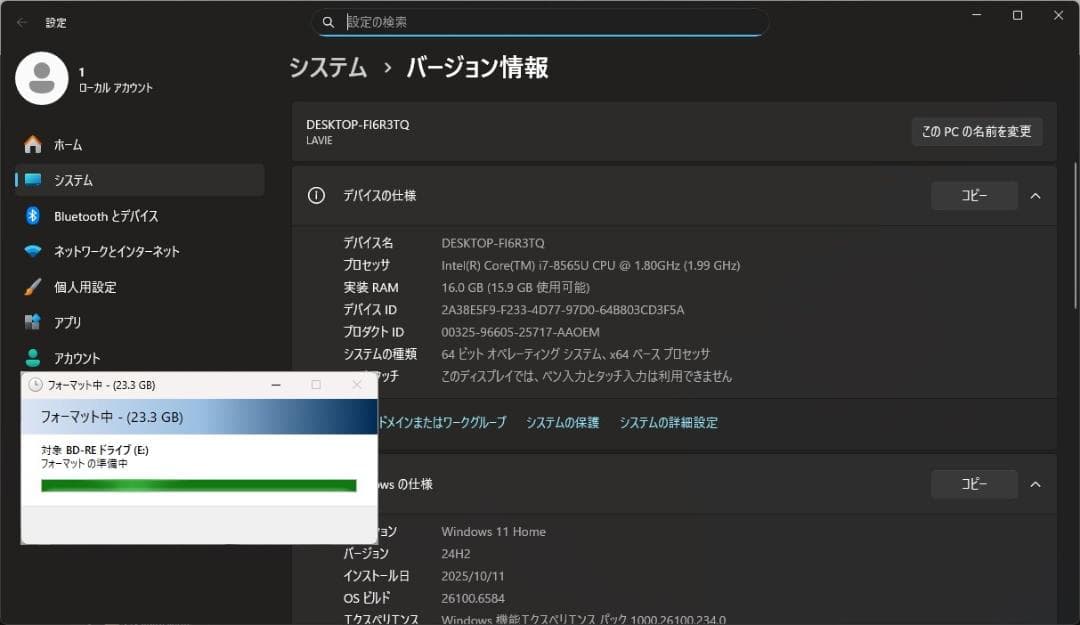The height and width of the screenshot is (625, 1080).
Task: Click the Wi-Fi icon for ネットワークとインターネット
Action: coord(30,251)
